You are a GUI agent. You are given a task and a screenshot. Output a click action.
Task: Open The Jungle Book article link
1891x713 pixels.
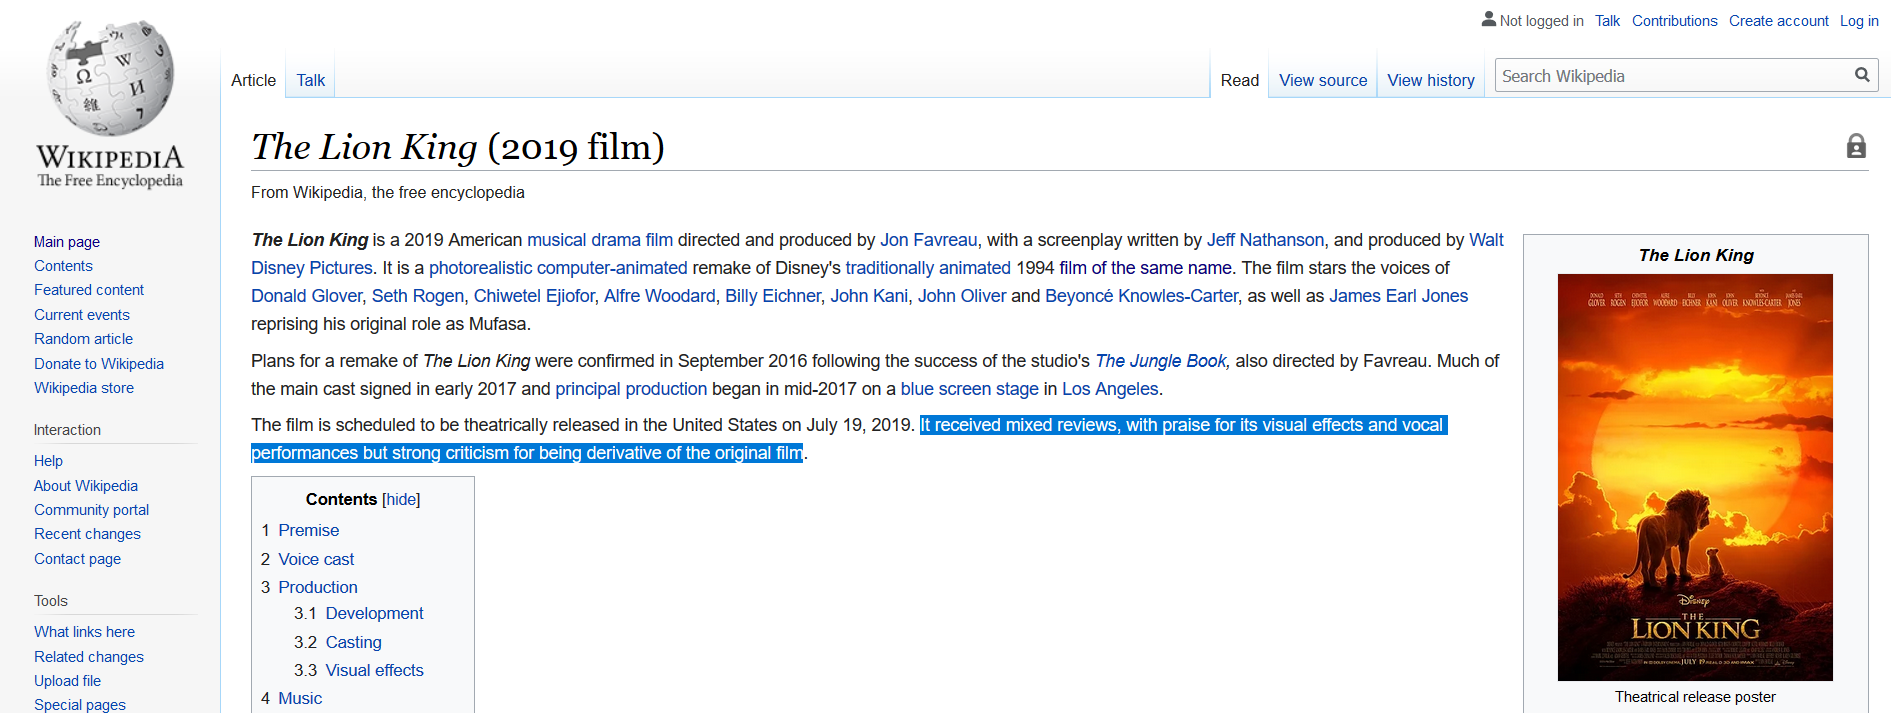(x=1160, y=361)
